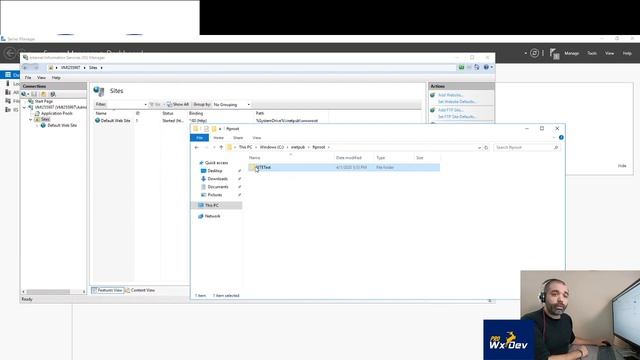Screen dimensions: 640x360
Task: Select Application Pools in Connections tree
Action: (x=57, y=113)
